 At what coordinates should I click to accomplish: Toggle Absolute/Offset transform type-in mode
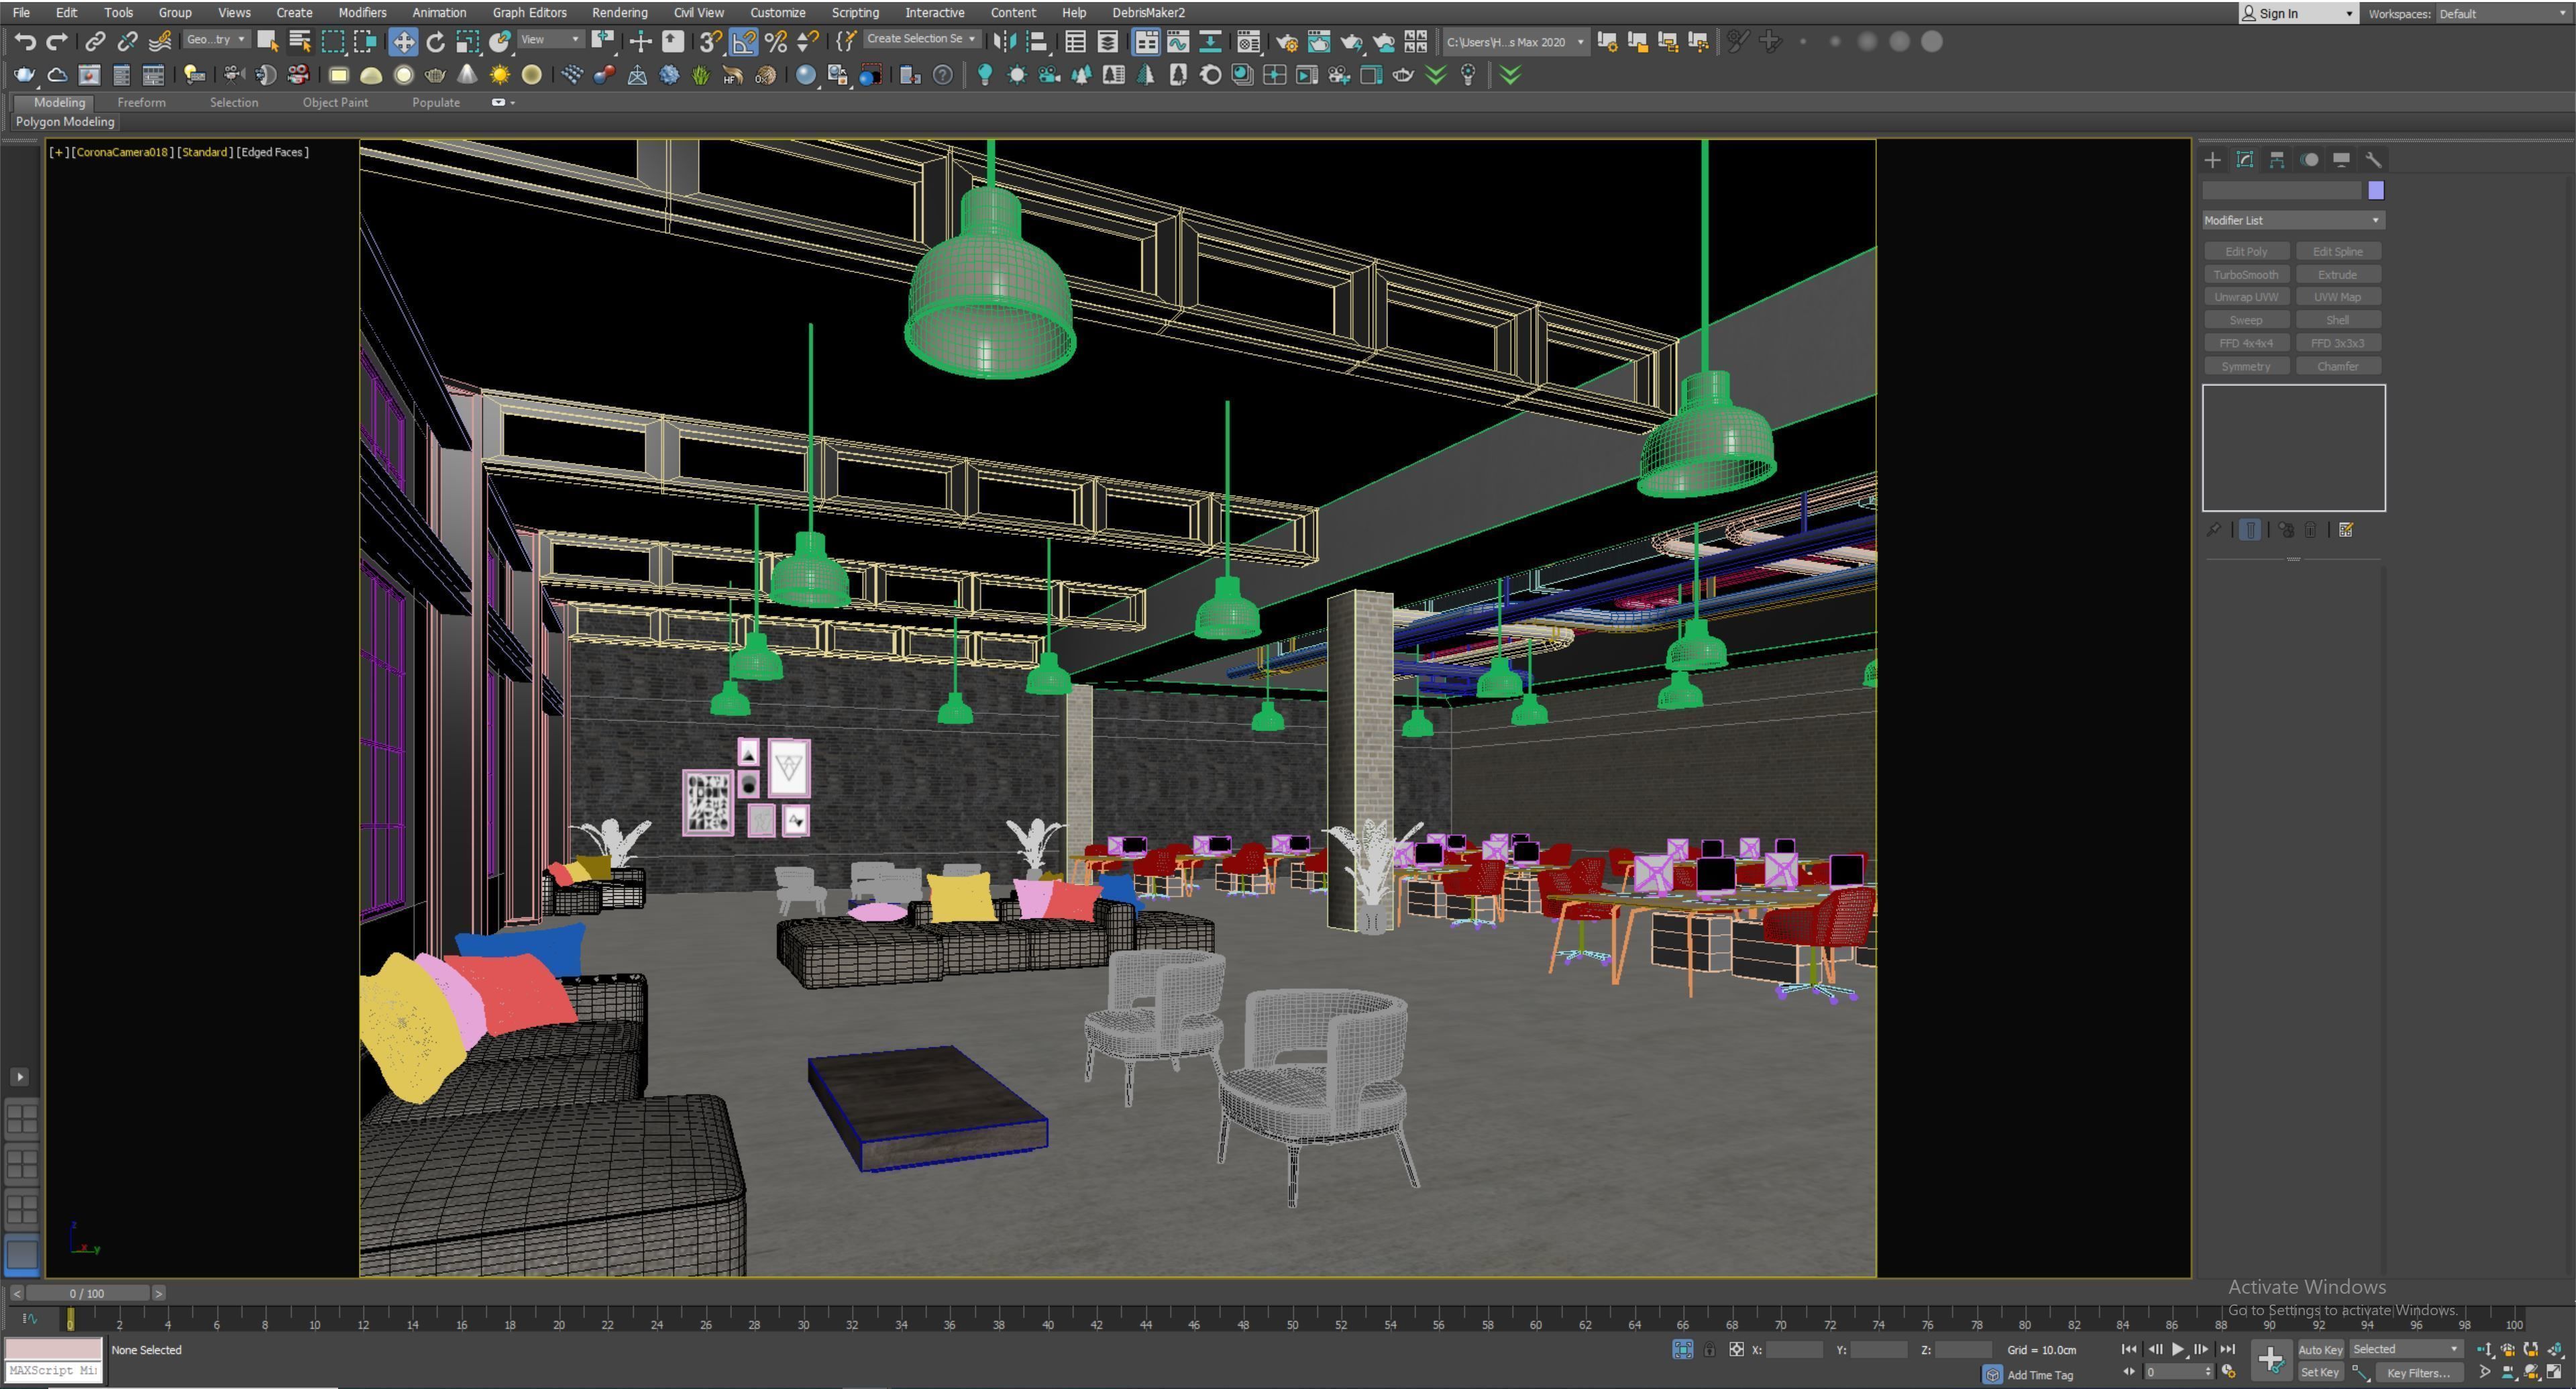(1736, 1350)
